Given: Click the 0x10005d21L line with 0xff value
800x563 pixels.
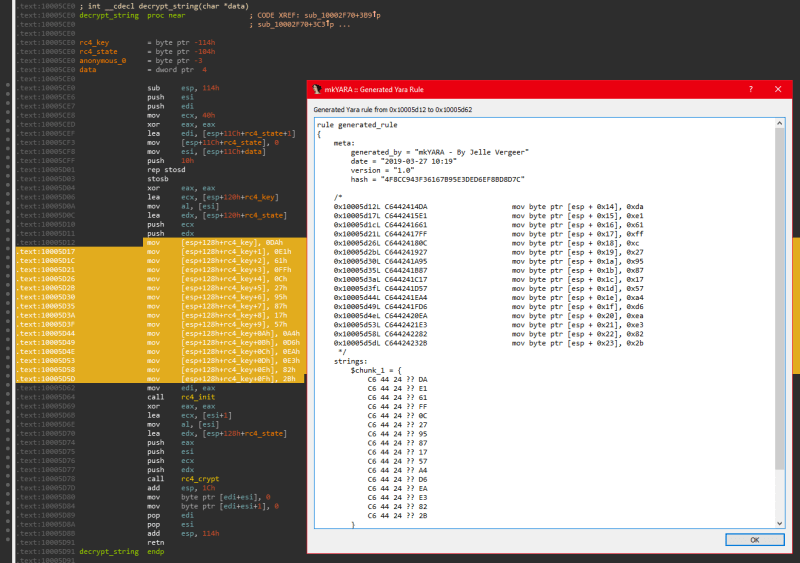Looking at the screenshot, I should (x=488, y=234).
